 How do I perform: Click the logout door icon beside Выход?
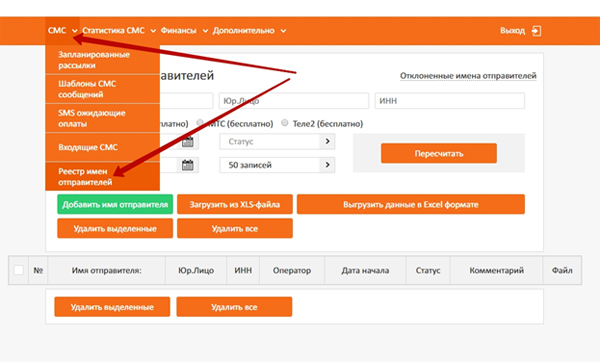536,31
